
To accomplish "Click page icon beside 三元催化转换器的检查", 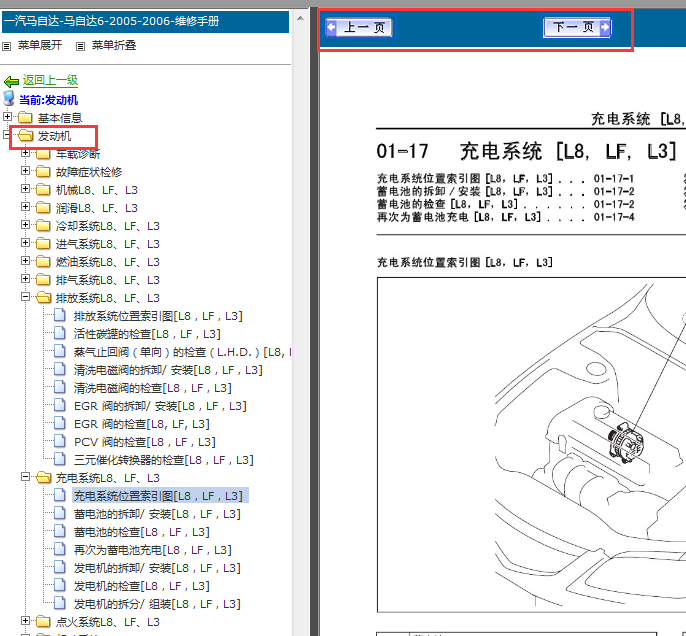I will click(x=60, y=459).
